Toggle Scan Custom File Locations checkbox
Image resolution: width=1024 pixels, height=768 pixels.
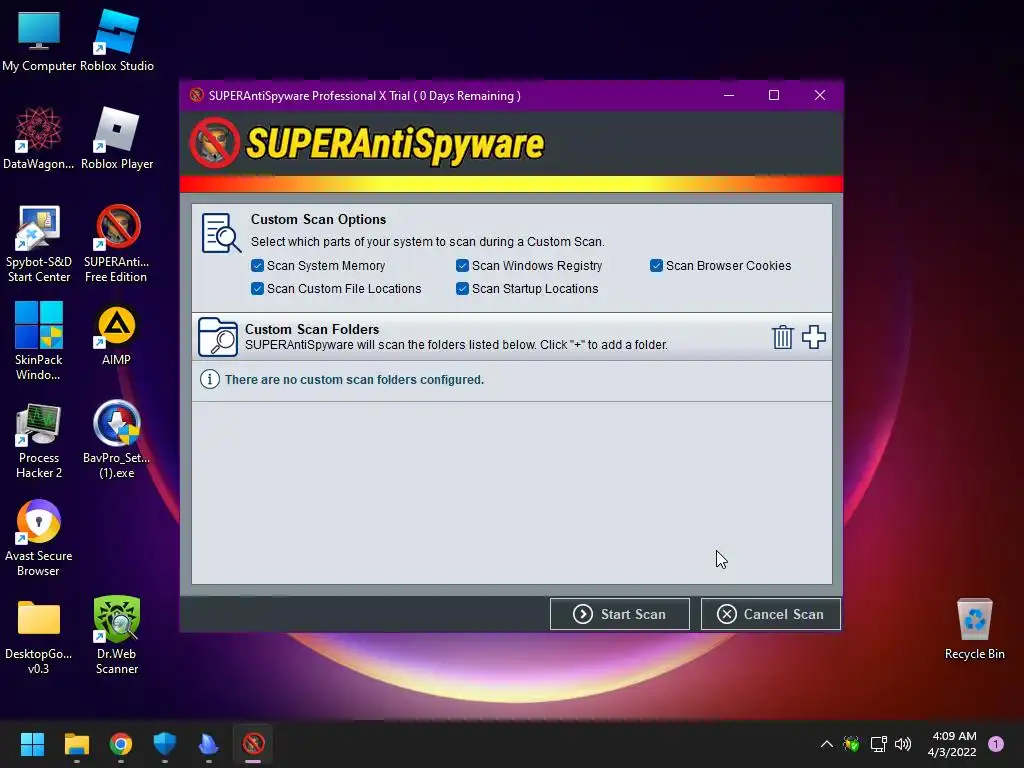pos(257,288)
